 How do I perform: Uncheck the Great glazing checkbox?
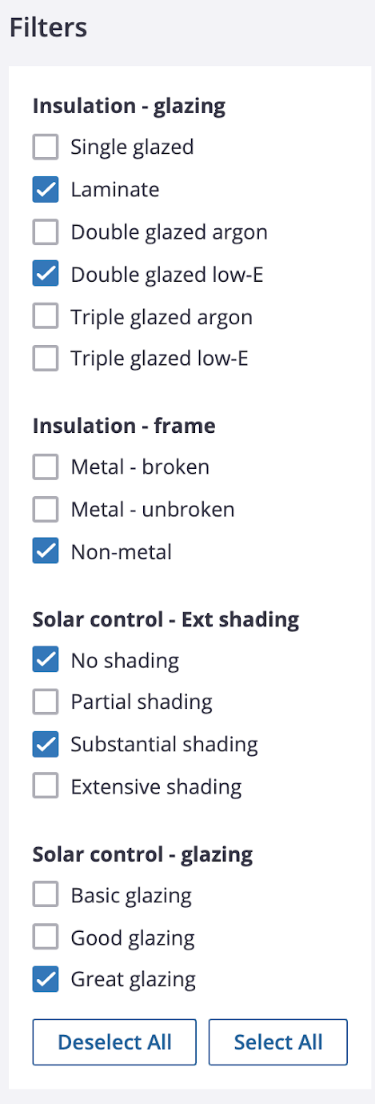click(x=46, y=980)
